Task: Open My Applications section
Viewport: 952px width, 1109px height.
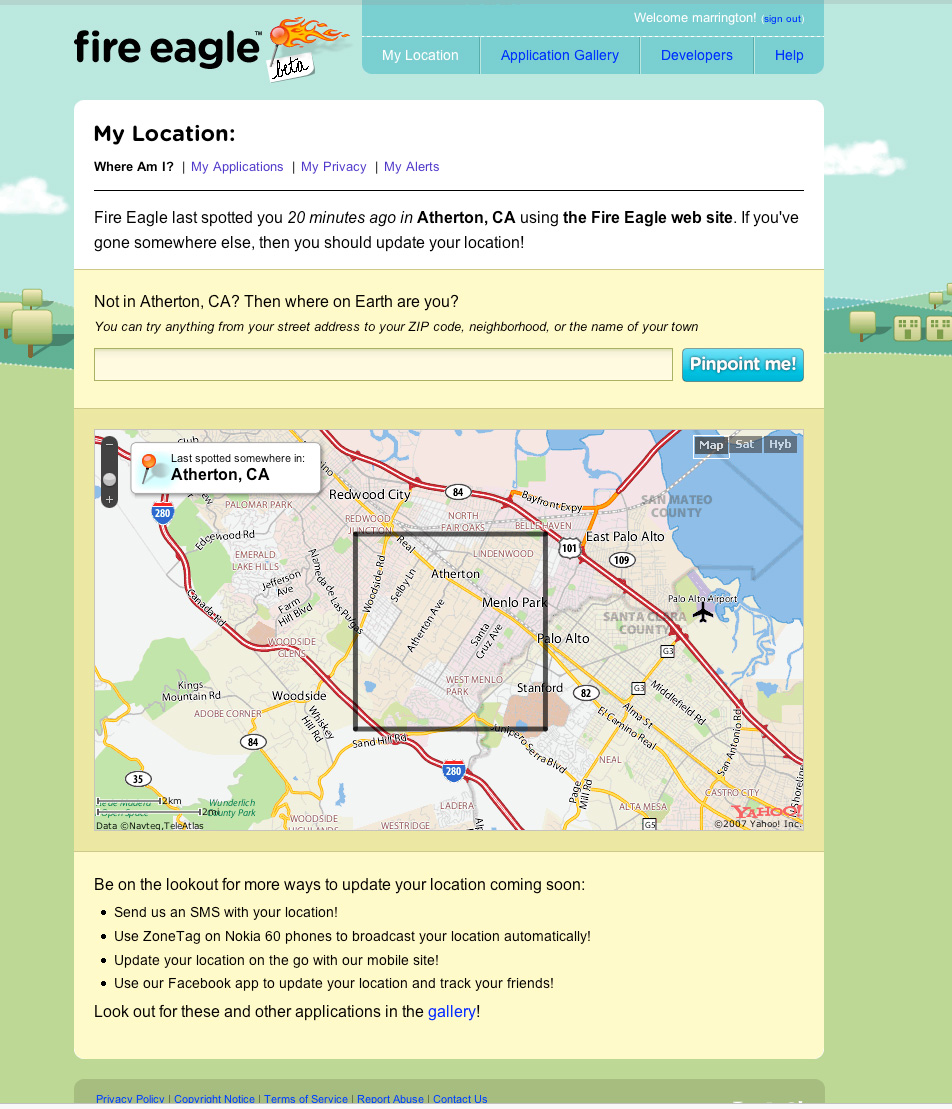Action: (x=237, y=167)
